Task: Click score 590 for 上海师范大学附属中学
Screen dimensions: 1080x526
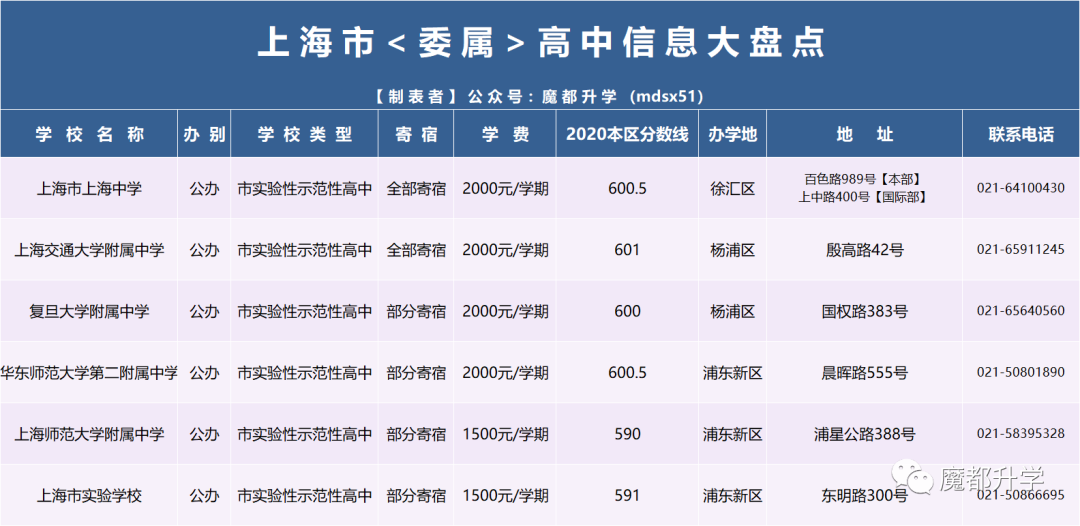Action: click(627, 434)
